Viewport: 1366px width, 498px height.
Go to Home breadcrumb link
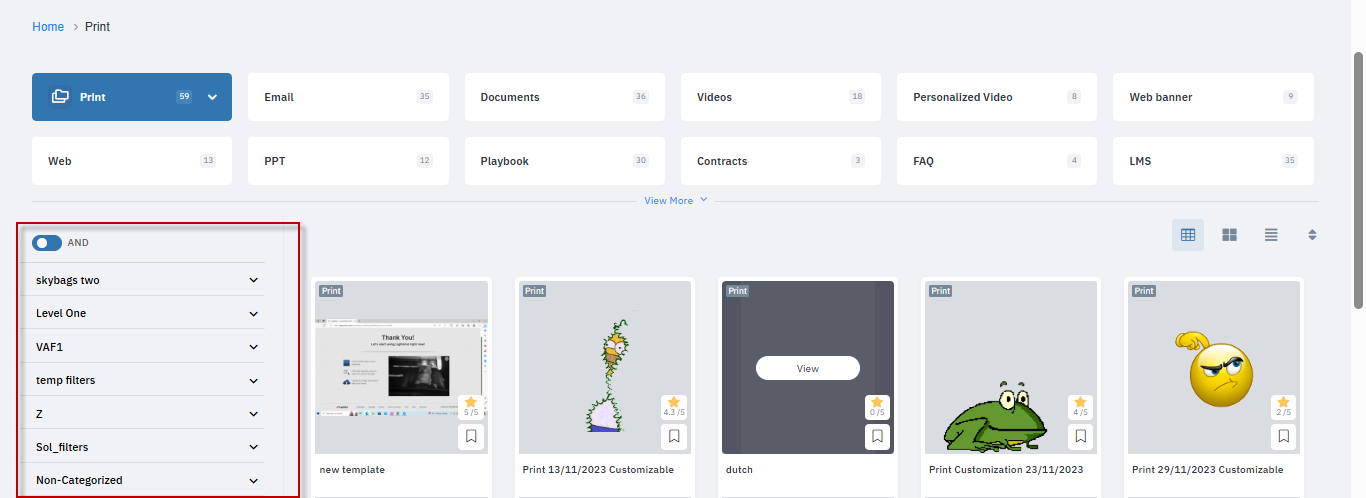coord(48,27)
